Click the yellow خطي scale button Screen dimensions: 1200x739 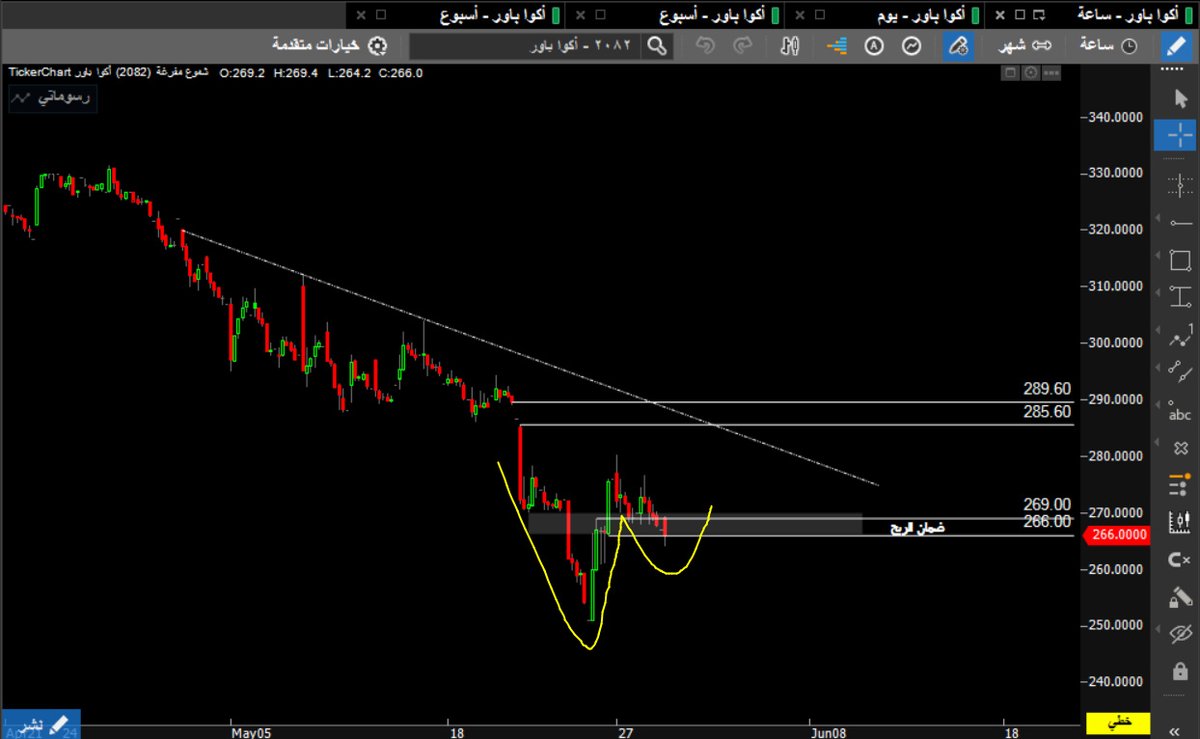(1118, 722)
